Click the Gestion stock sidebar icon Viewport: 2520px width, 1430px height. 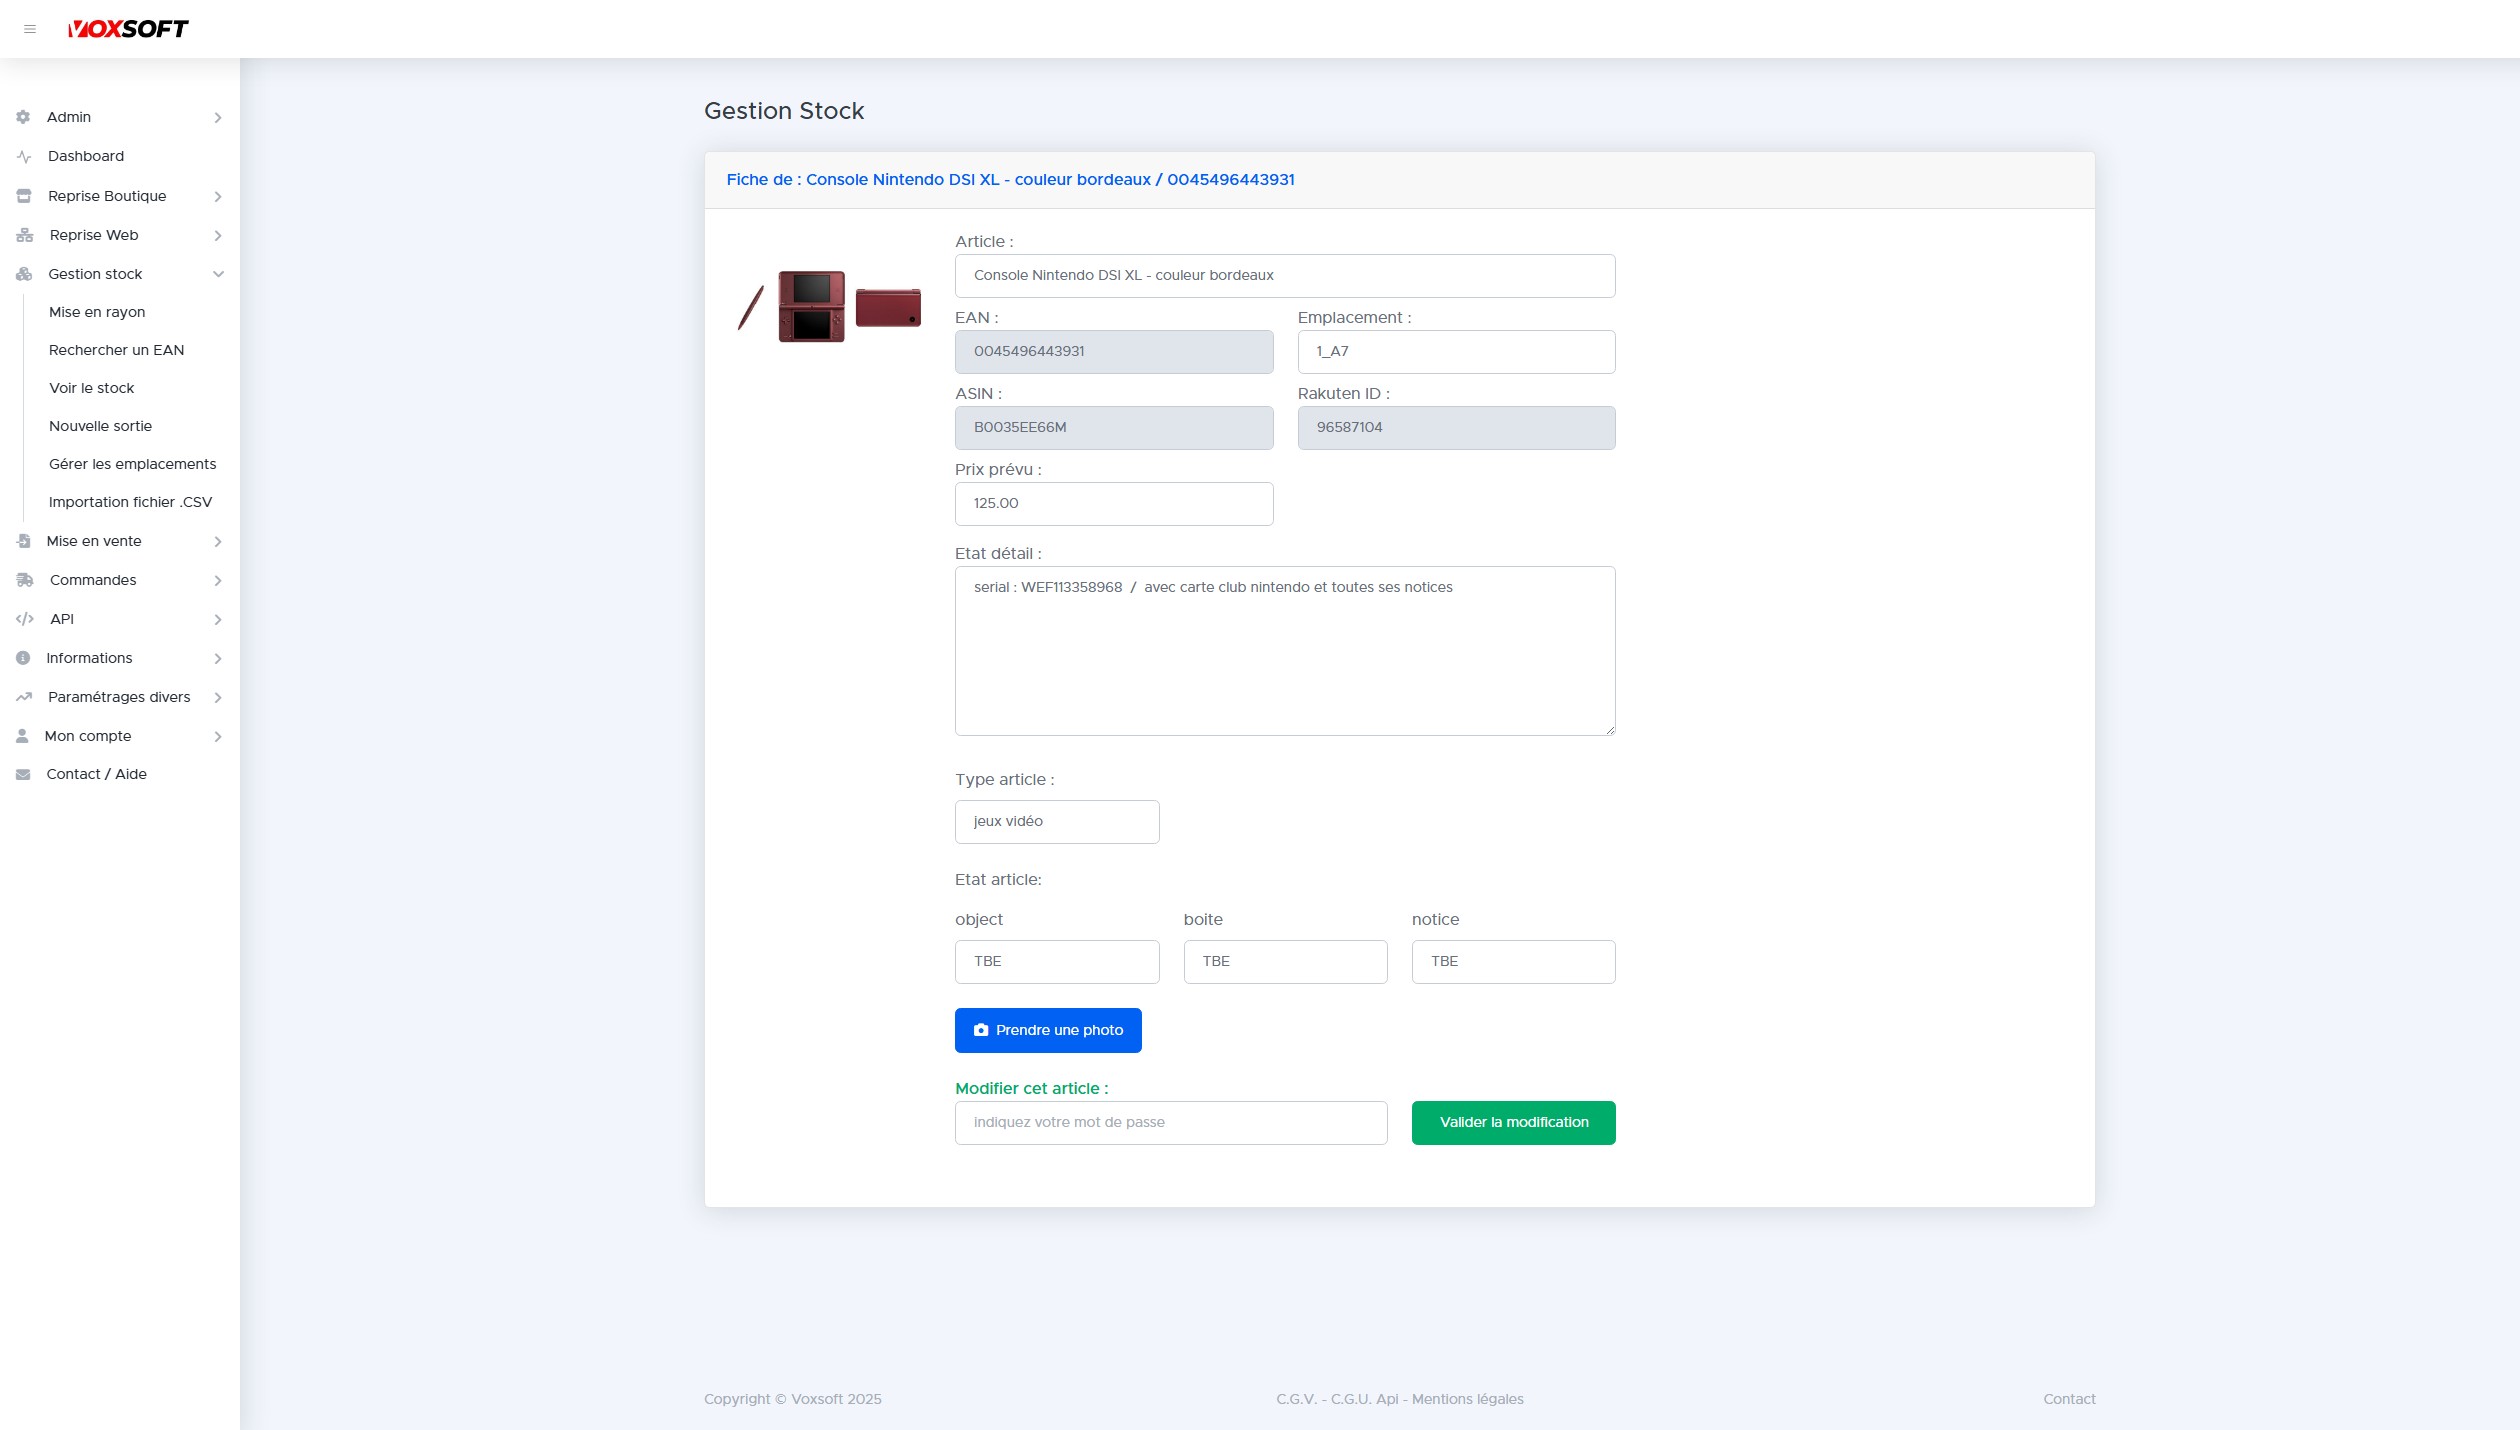pos(23,274)
